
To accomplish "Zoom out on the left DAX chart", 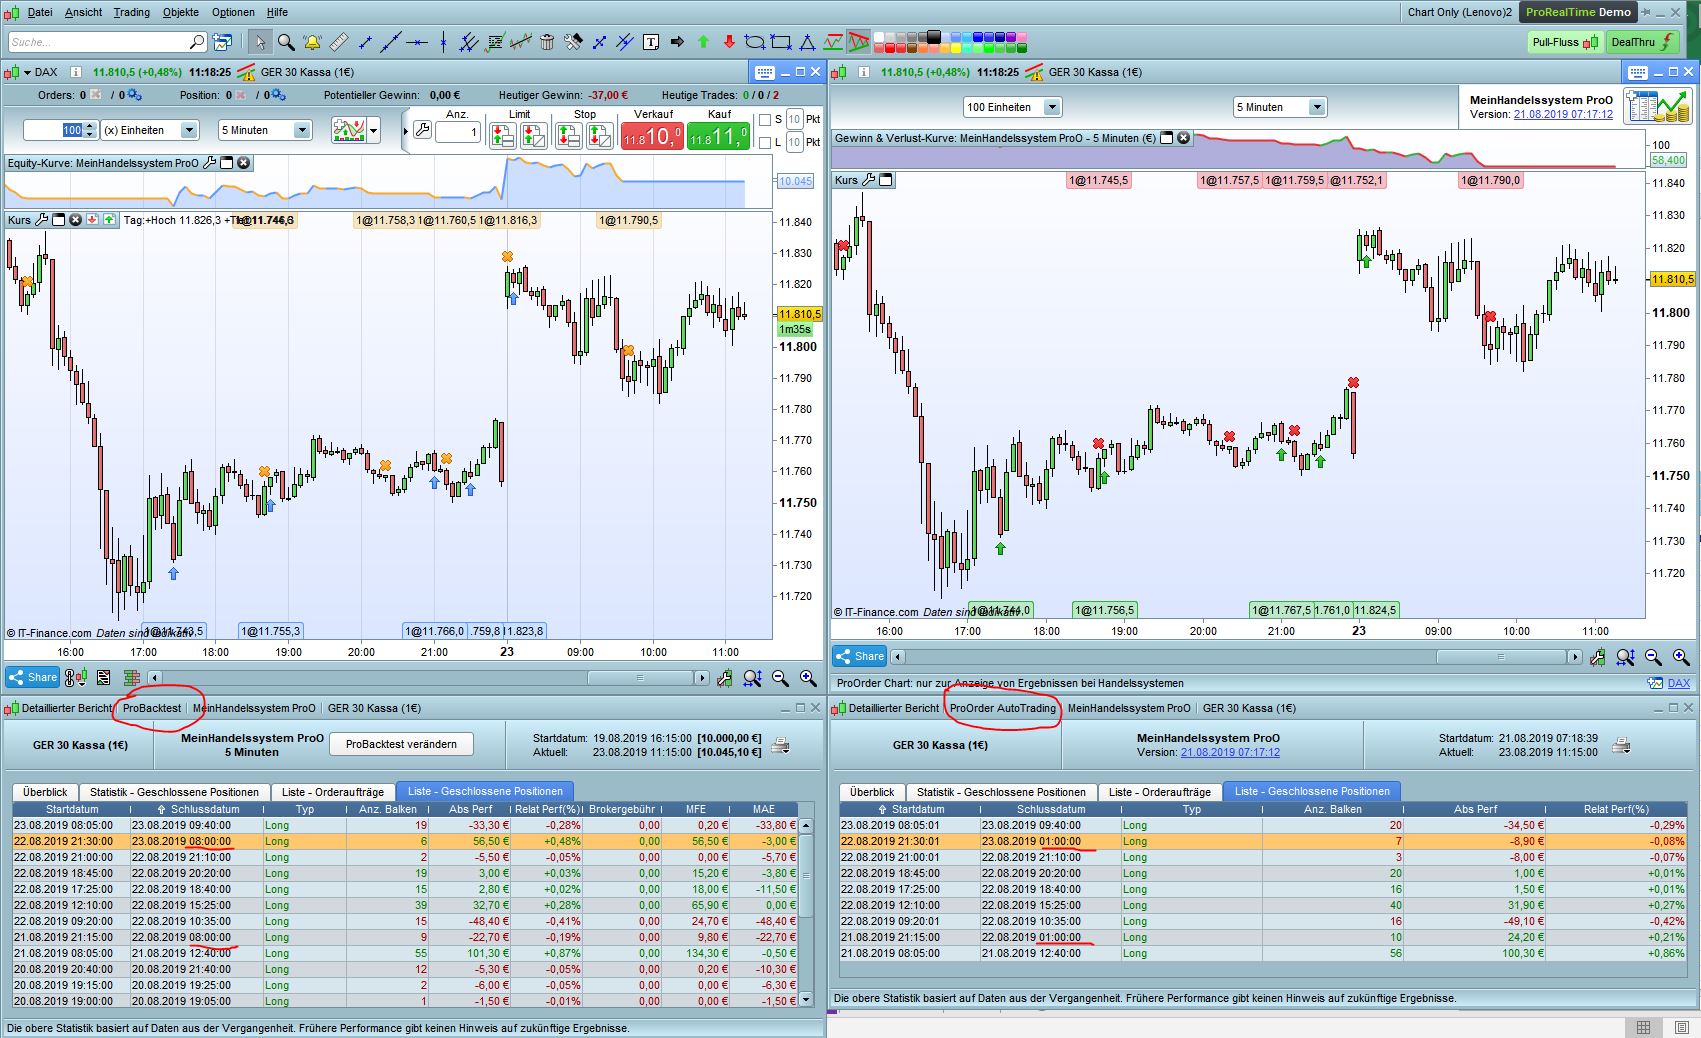I will click(780, 678).
